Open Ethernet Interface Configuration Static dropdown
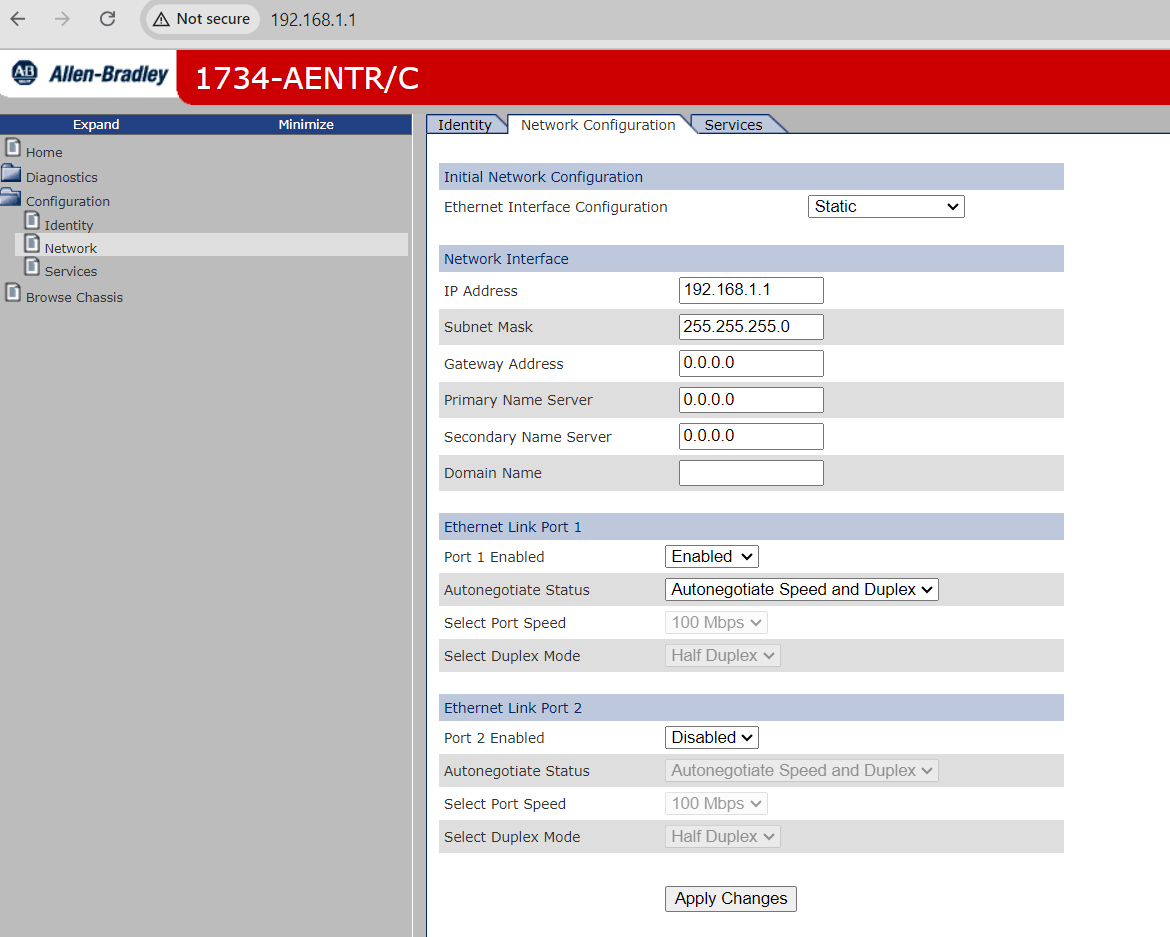 [x=886, y=207]
